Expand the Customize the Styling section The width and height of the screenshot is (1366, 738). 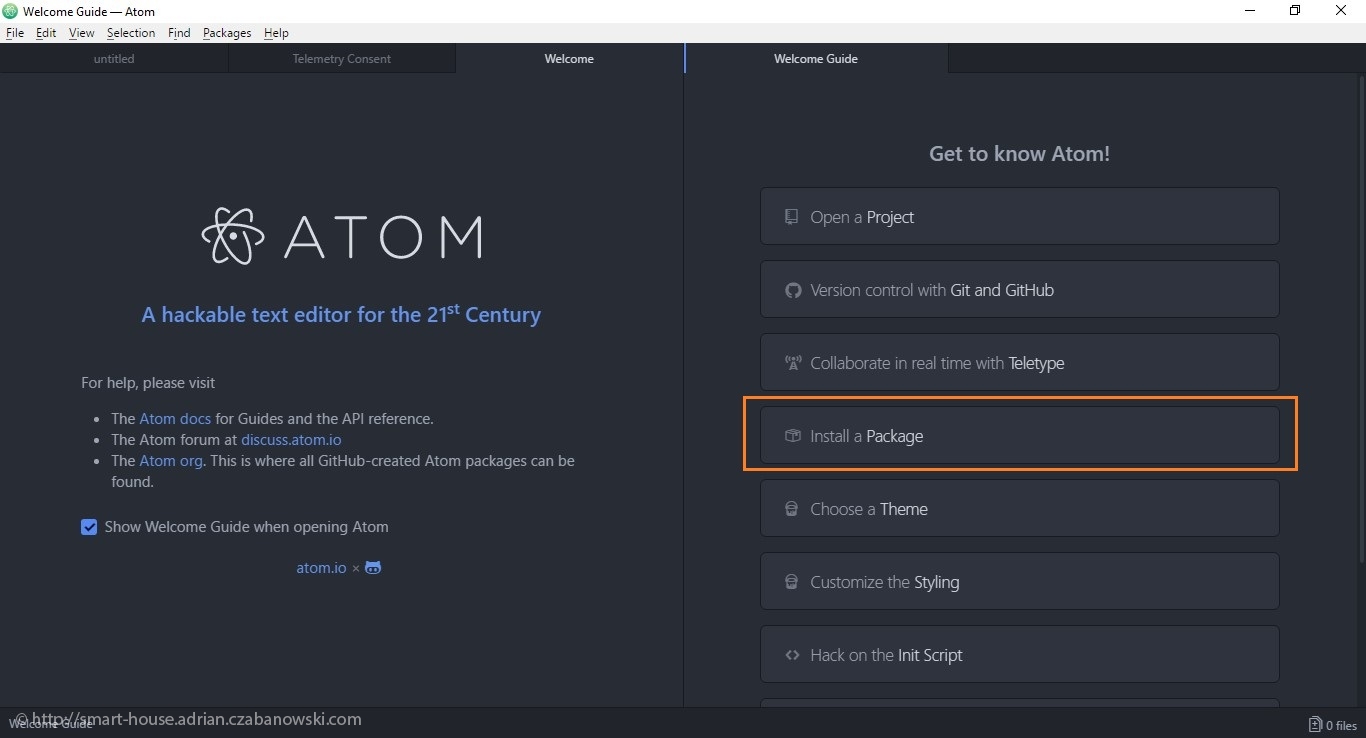[x=1019, y=581]
